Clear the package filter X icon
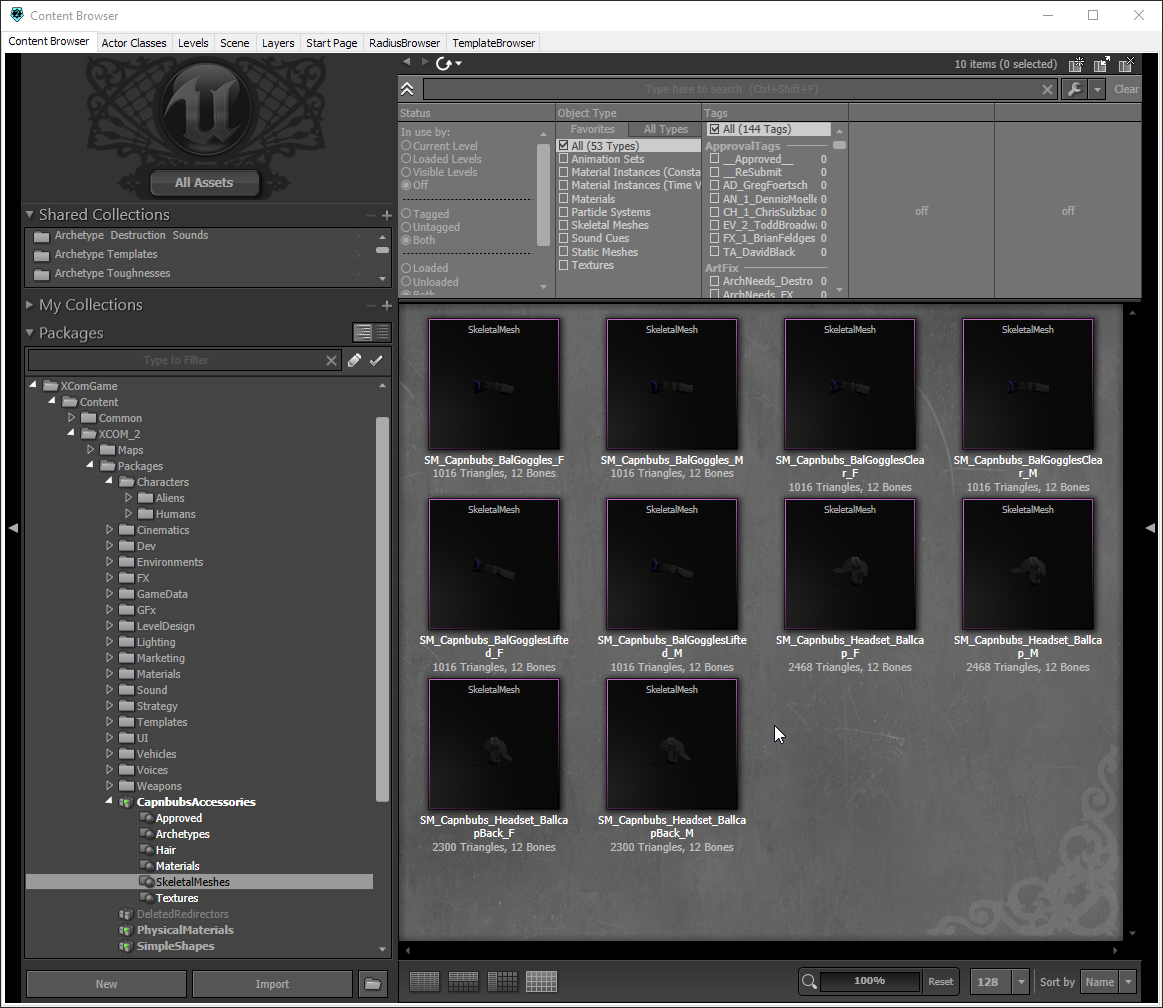 332,360
